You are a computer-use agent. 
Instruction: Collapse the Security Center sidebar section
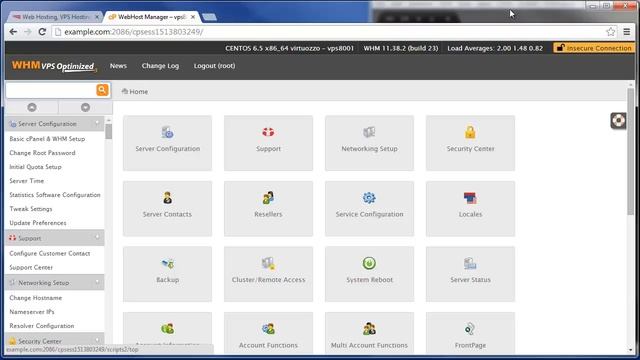coord(97,340)
